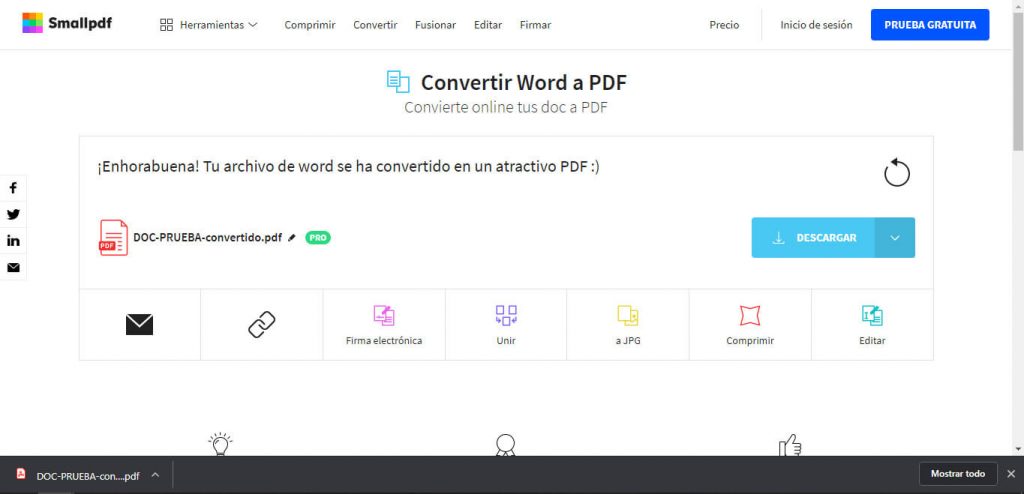Image resolution: width=1024 pixels, height=494 pixels.
Task: Open options chevron for downloaded file in bar
Action: [155, 475]
